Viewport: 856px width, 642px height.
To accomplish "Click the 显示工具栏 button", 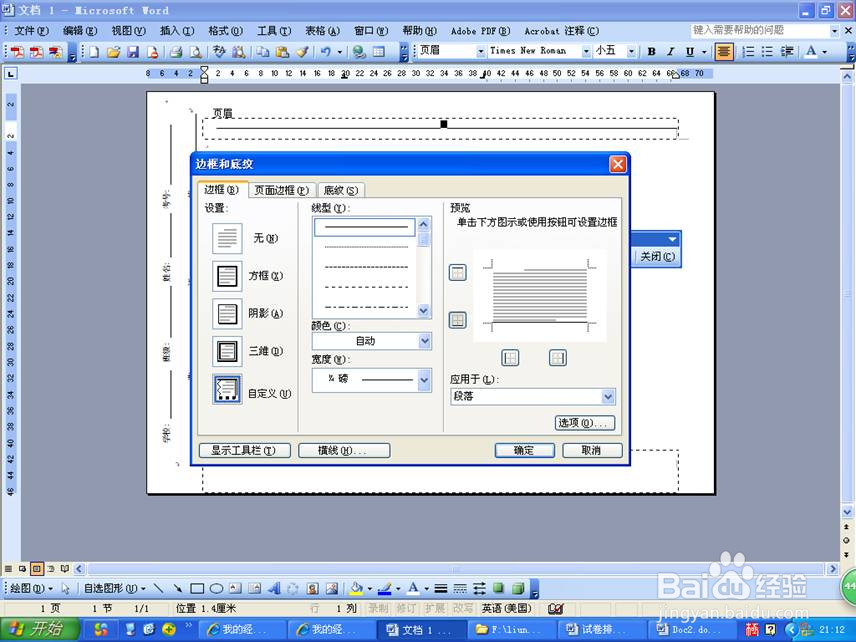I will [x=244, y=450].
